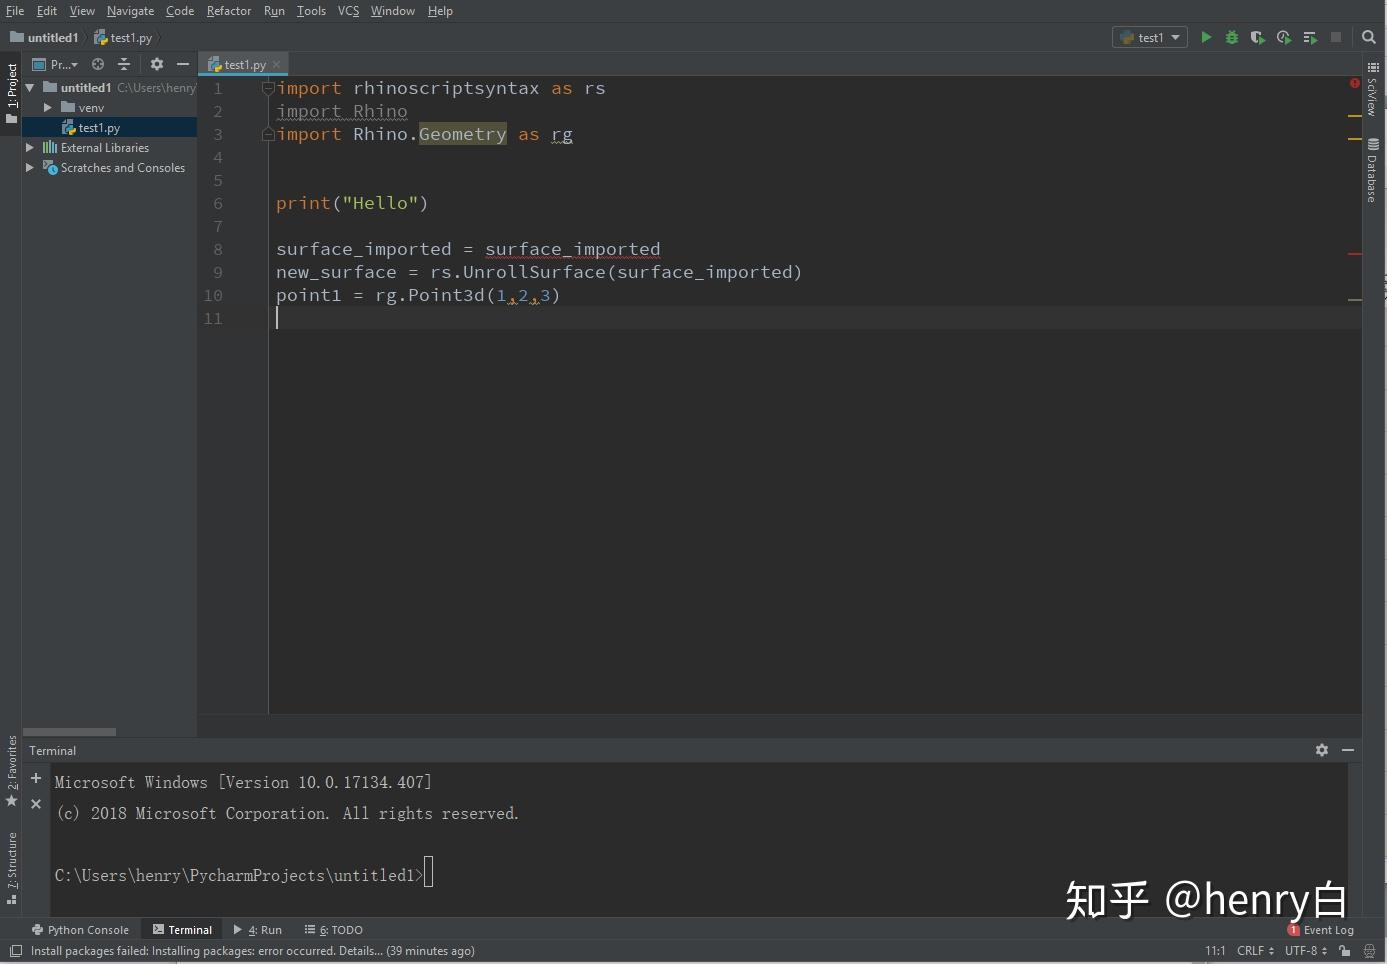Open Terminal panel settings gear
This screenshot has height=964, width=1387.
1322,750
